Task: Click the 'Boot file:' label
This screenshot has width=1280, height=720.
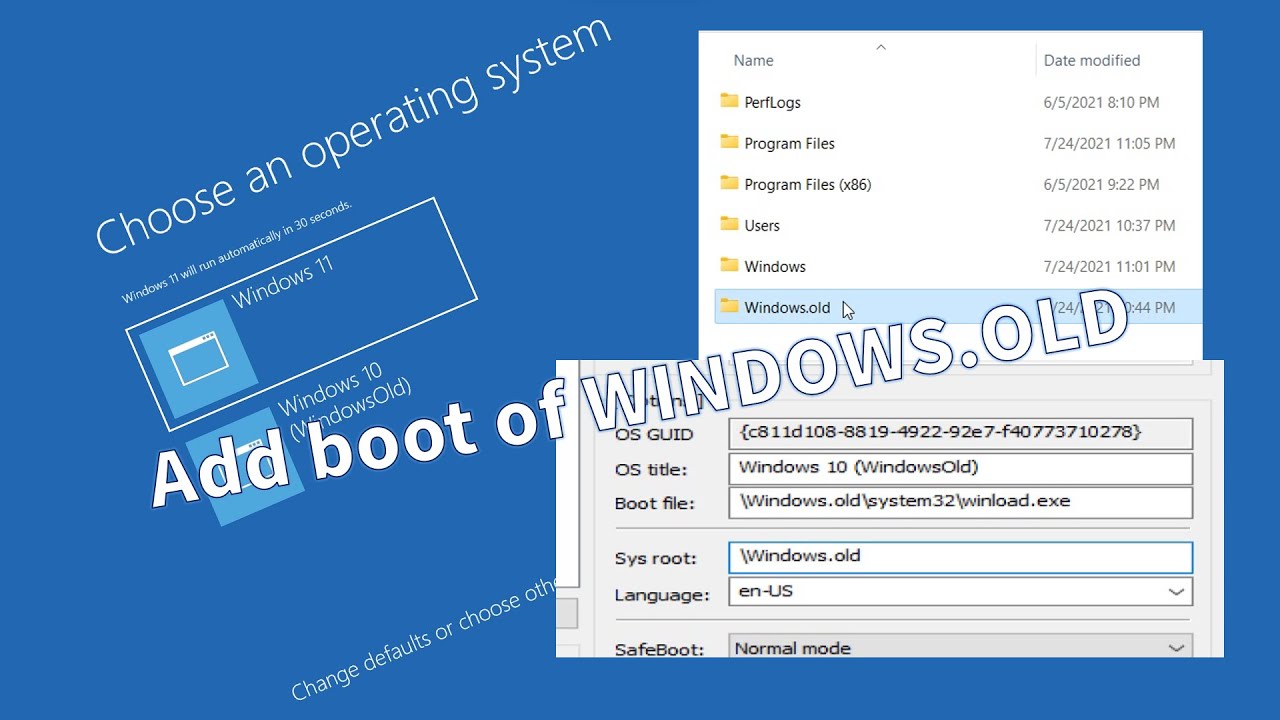Action: (x=654, y=503)
